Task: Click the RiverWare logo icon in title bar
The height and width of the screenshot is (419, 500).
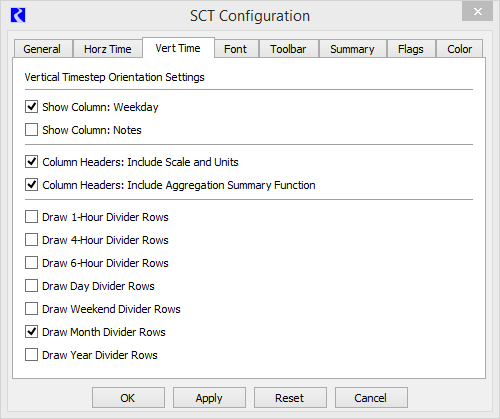Action: [x=18, y=16]
